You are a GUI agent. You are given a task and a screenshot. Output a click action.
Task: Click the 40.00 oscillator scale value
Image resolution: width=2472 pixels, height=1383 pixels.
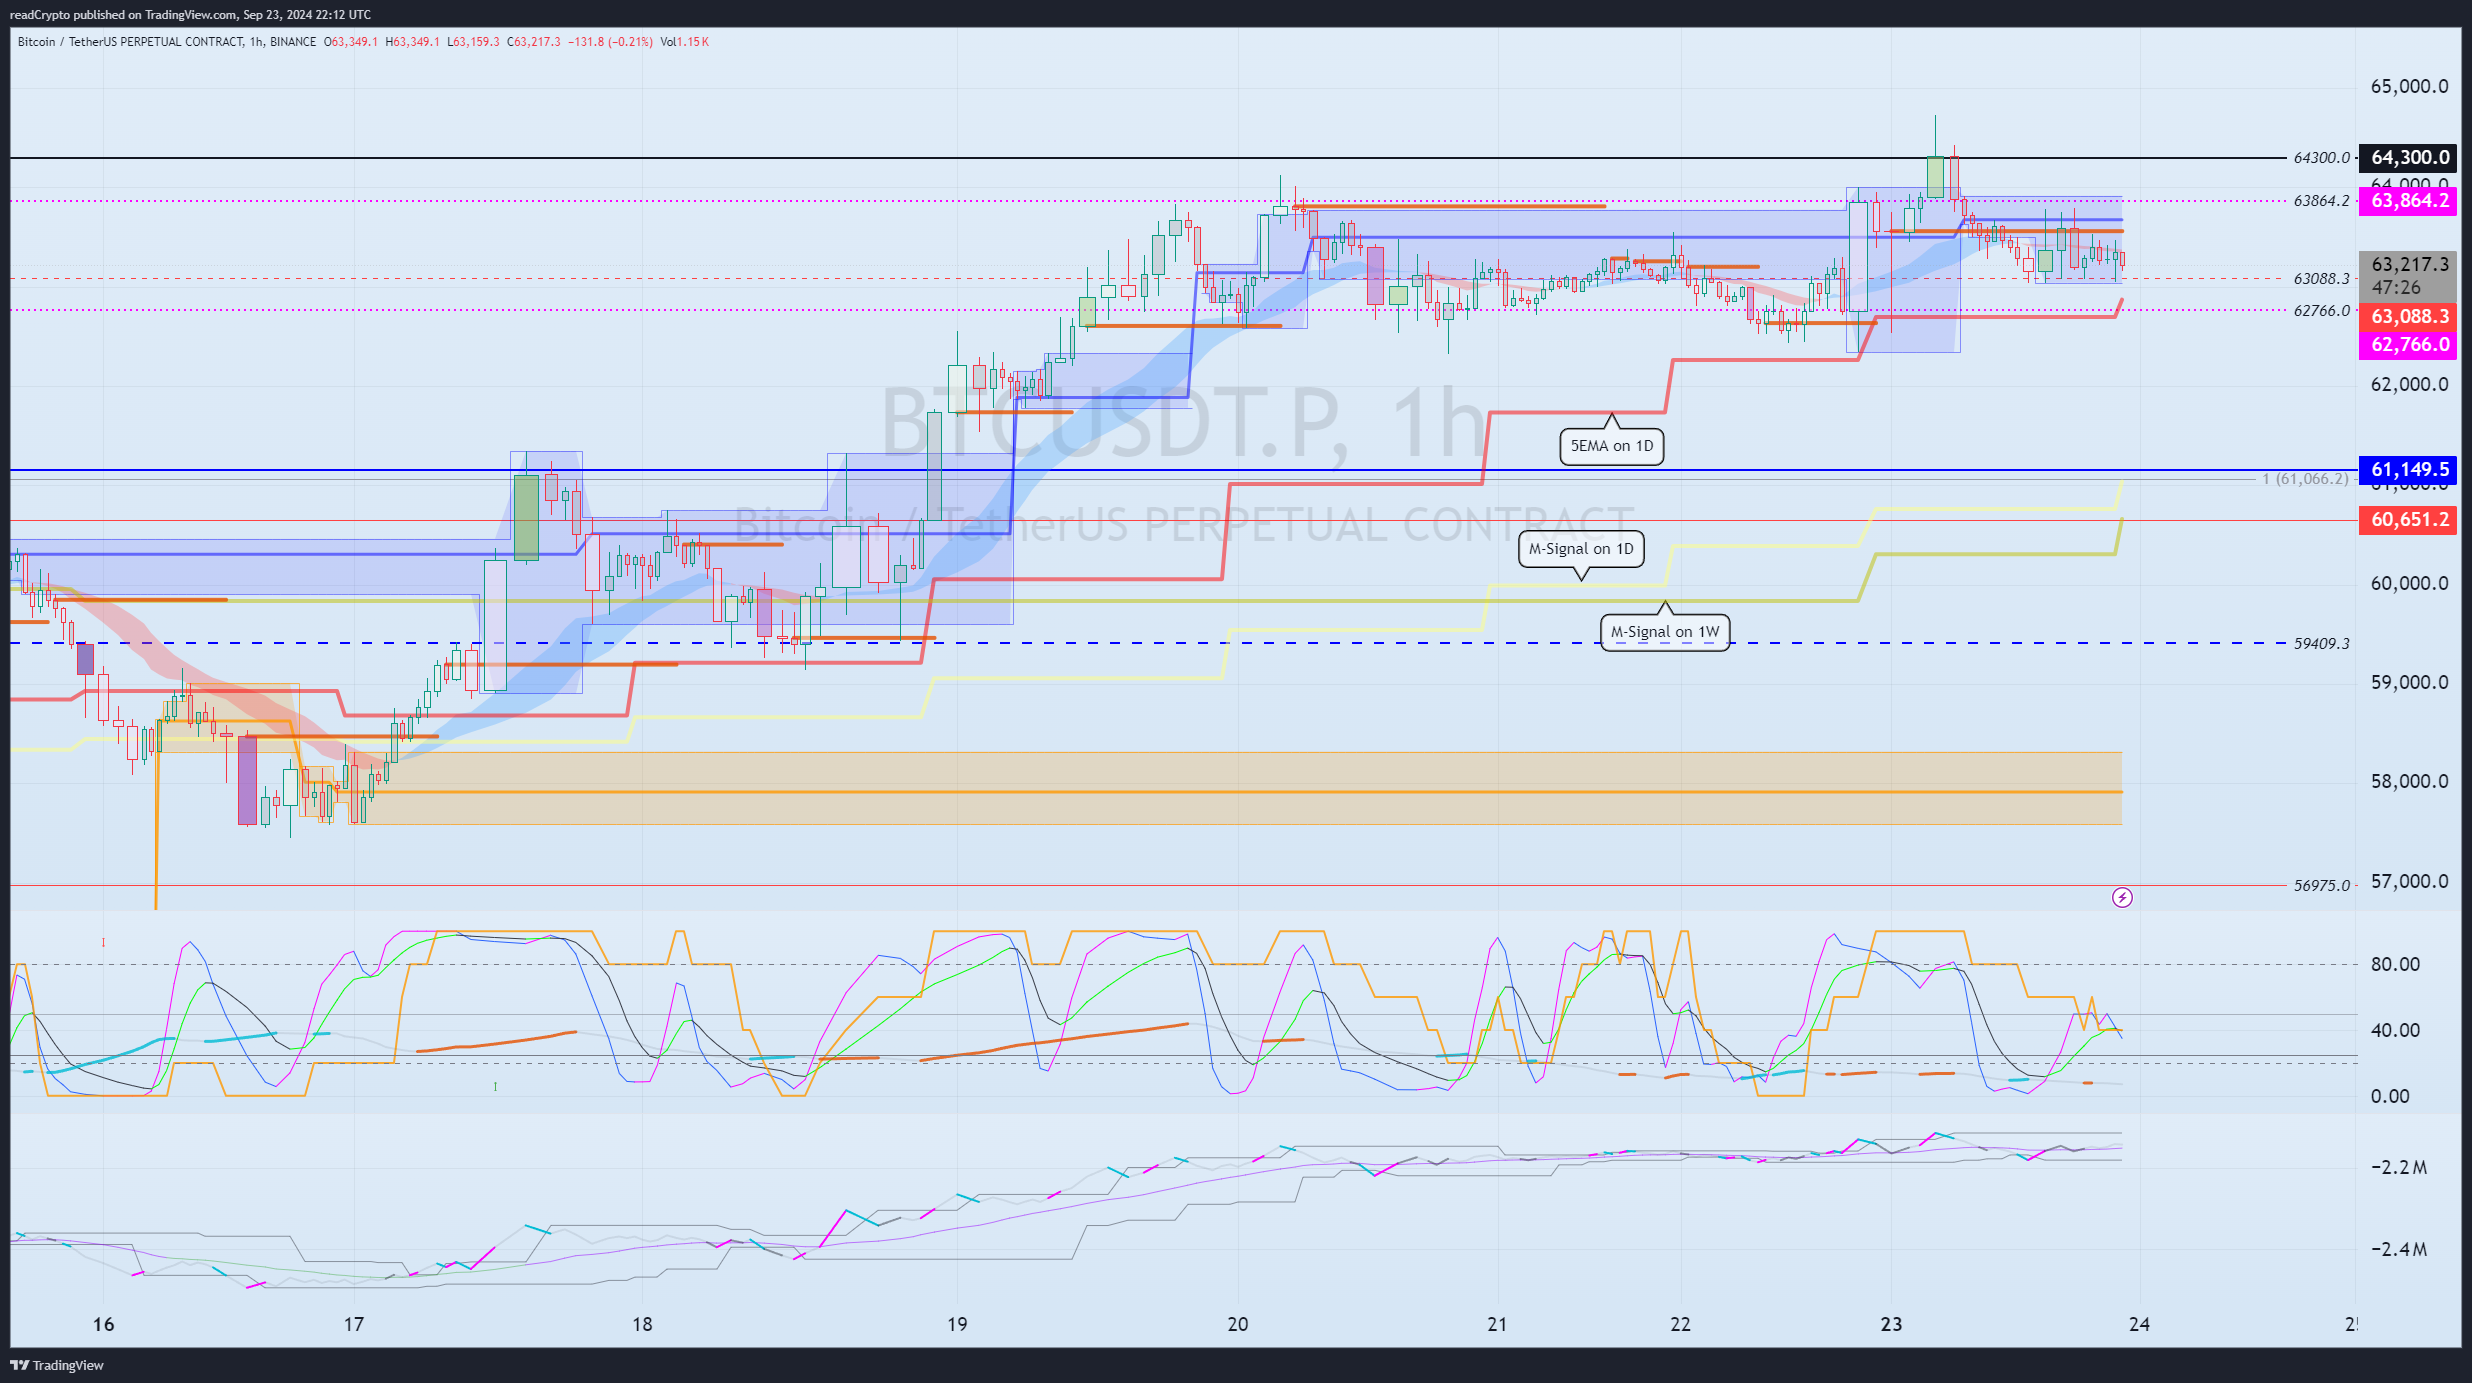2395,1030
